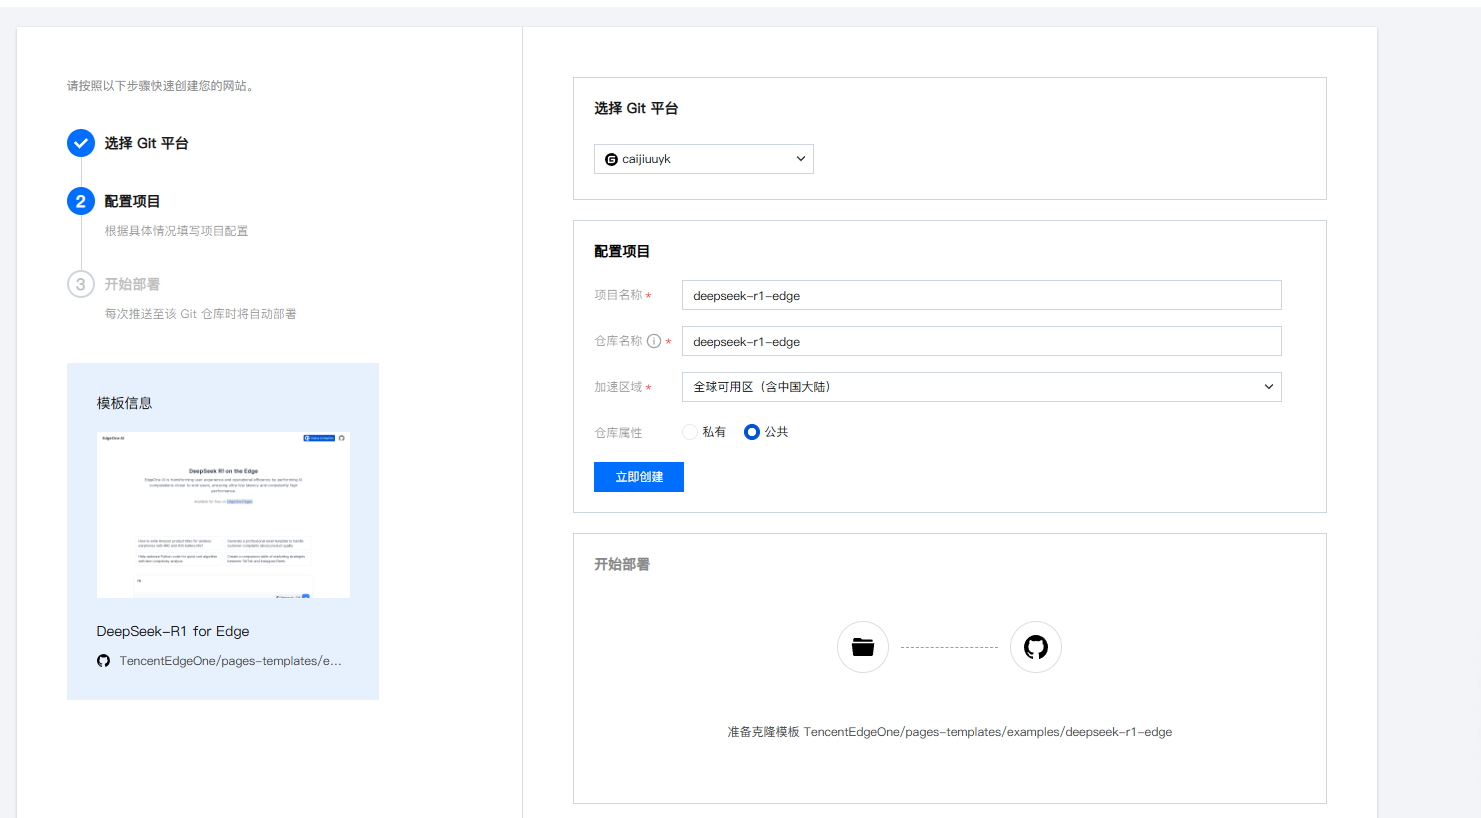Click the step 1 checkmark circle icon
The height and width of the screenshot is (818, 1481).
[81, 143]
